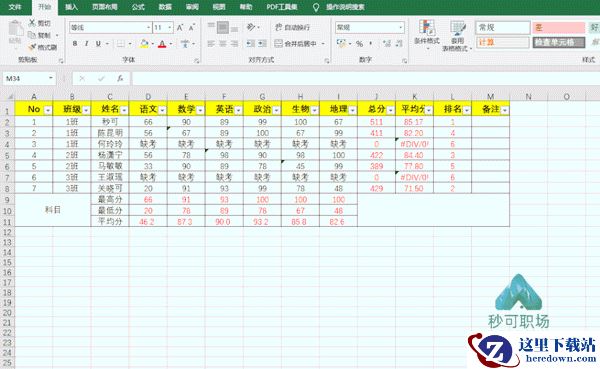Open the 文件 menu tab
600x369 pixels.
[15, 7]
